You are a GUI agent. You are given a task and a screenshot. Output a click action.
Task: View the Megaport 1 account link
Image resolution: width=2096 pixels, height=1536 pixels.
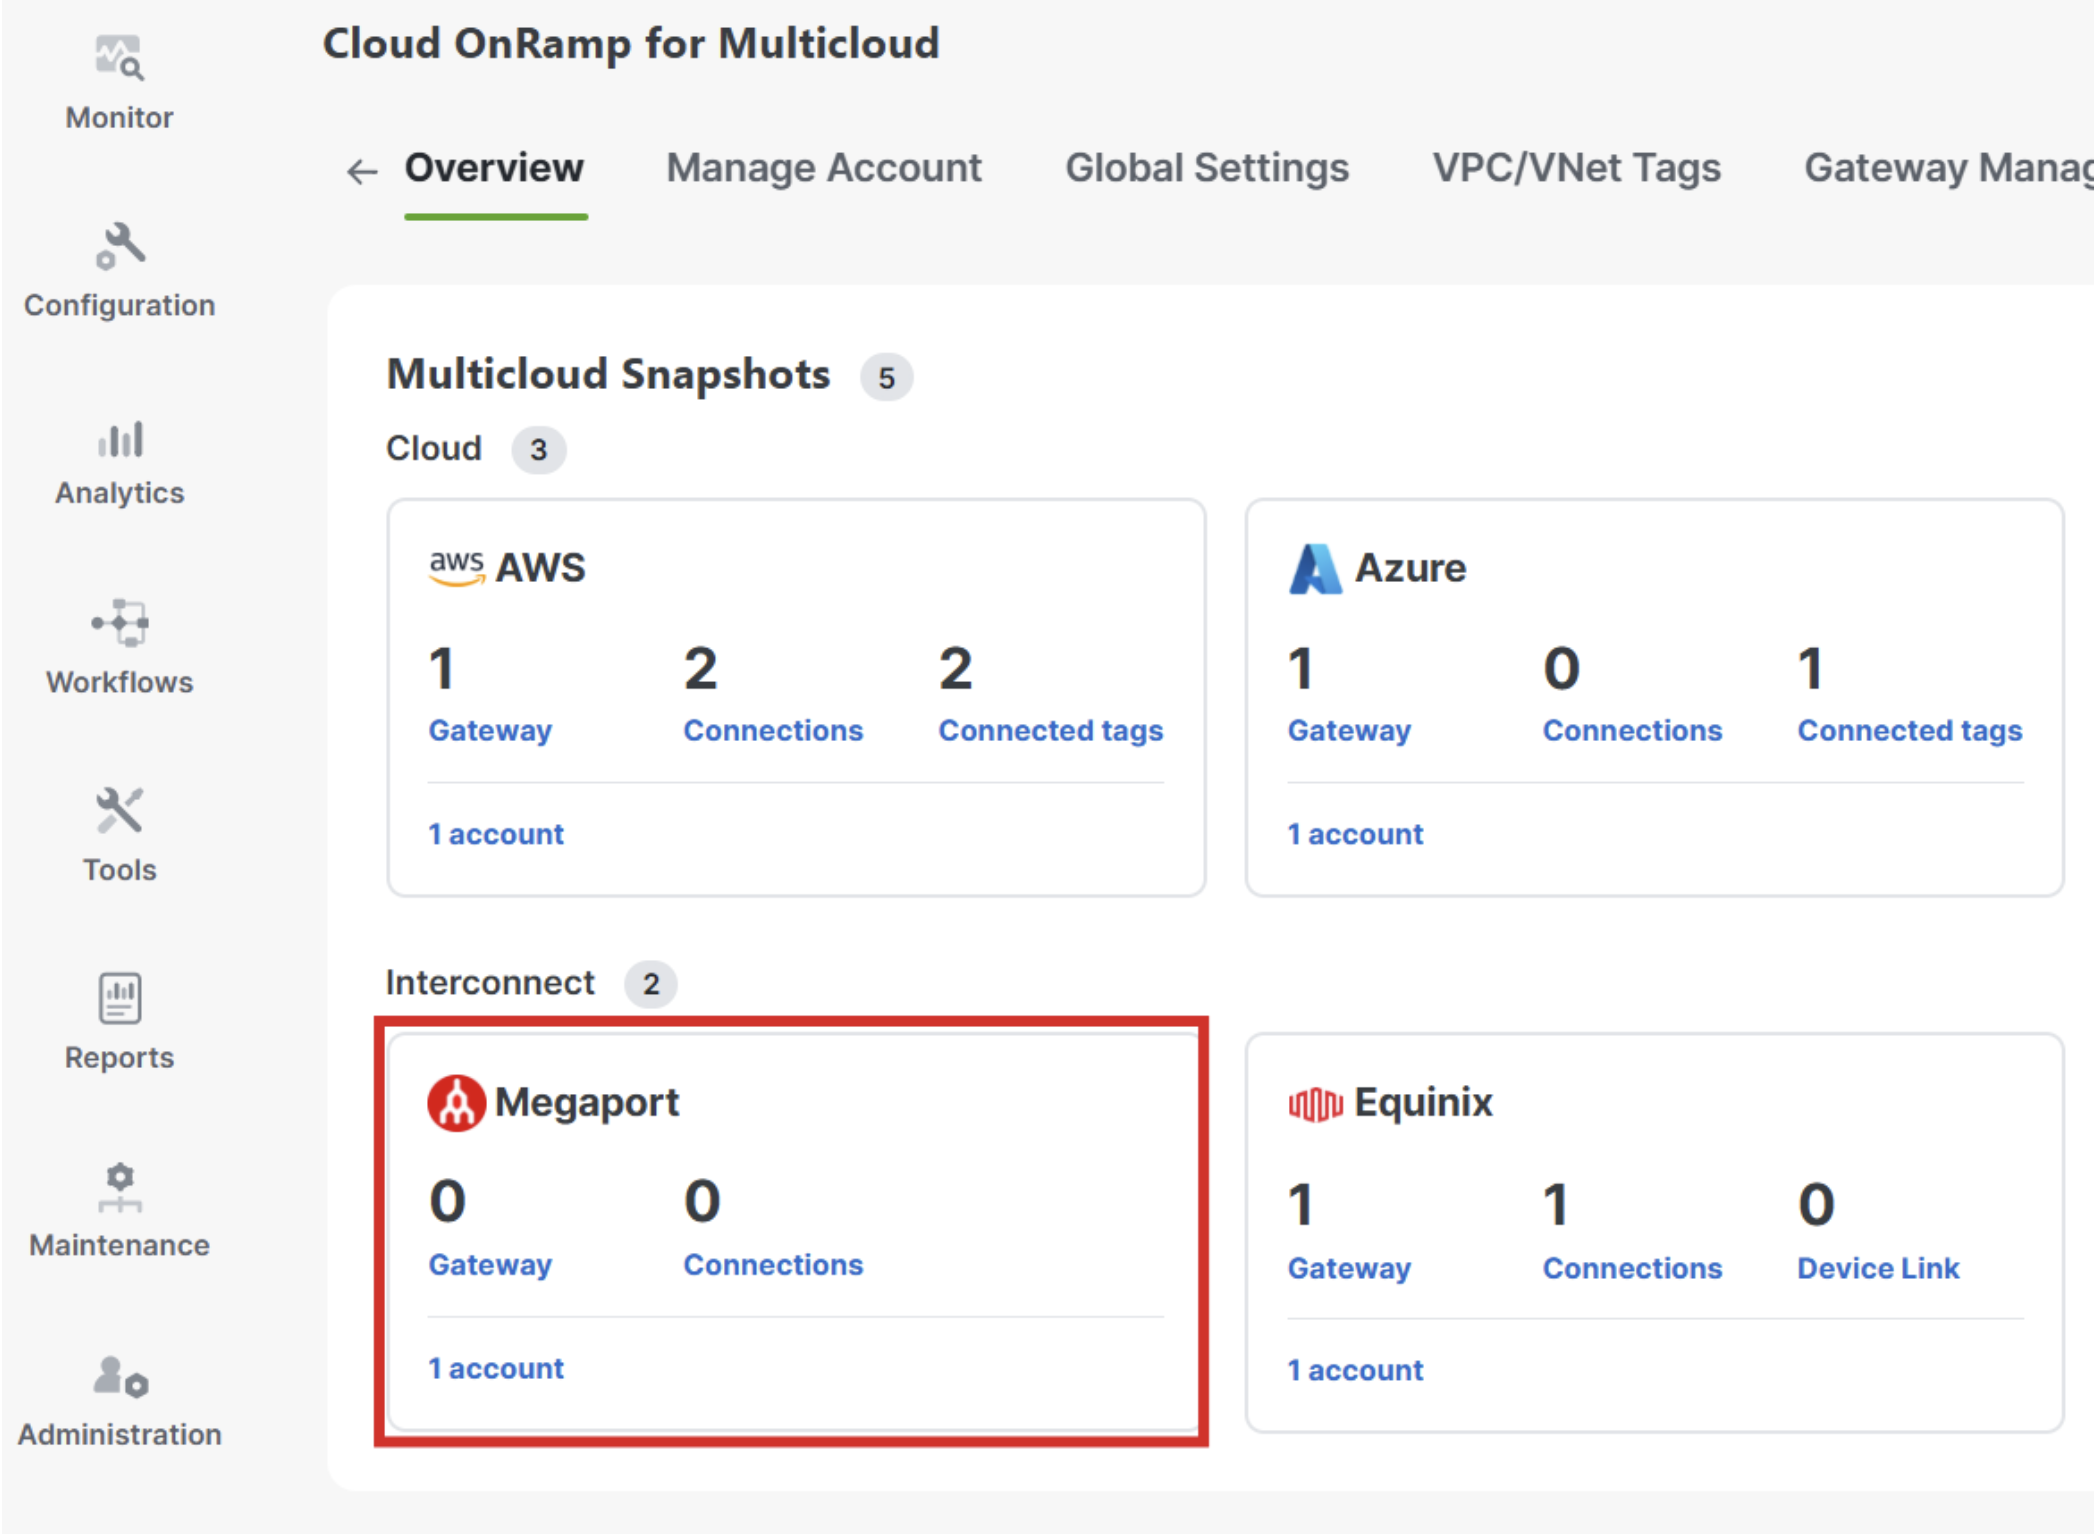point(496,1368)
